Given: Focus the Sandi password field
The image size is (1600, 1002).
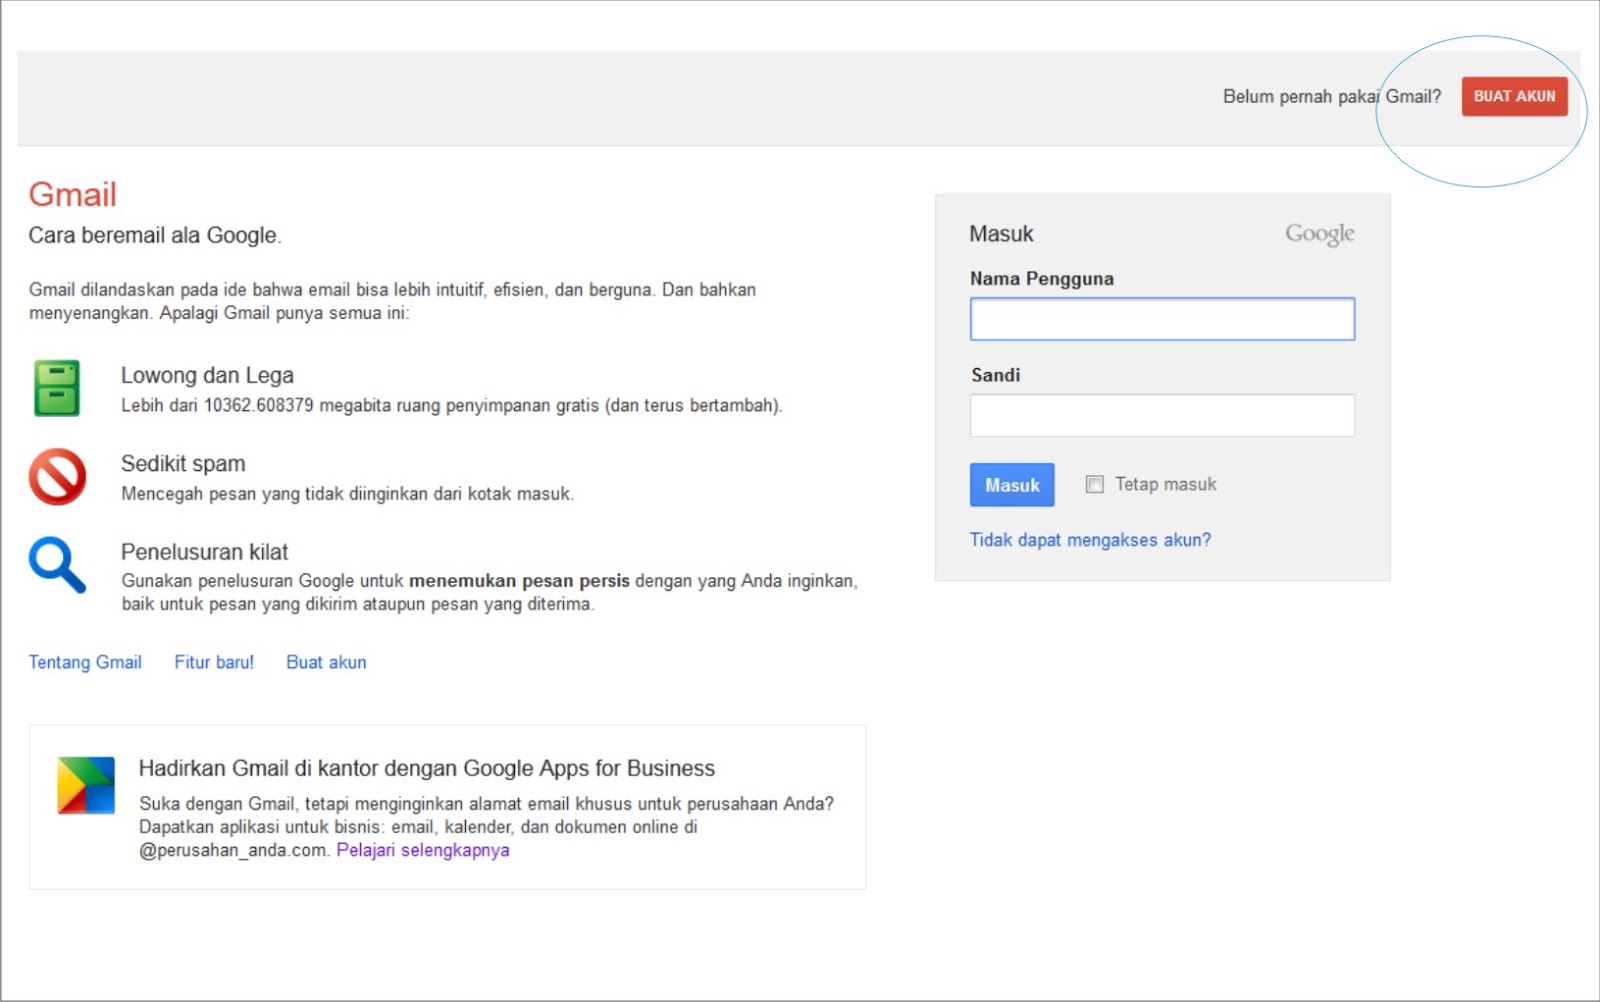Looking at the screenshot, I should pyautogui.click(x=1162, y=415).
